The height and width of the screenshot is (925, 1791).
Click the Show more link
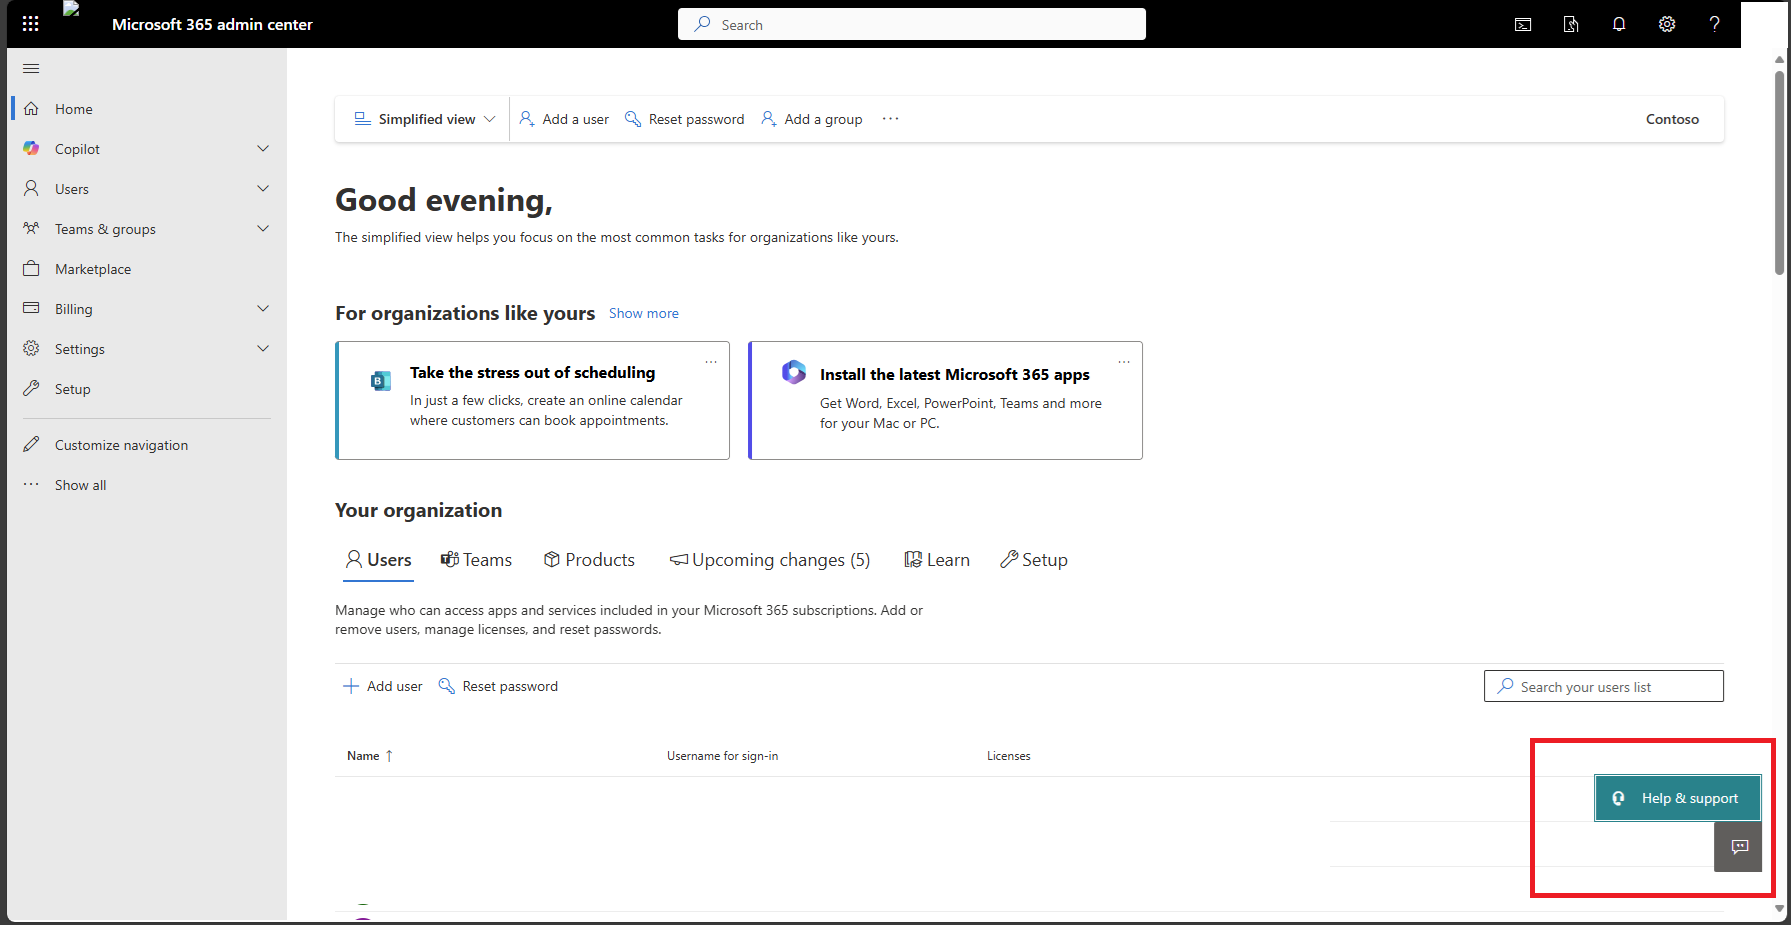pyautogui.click(x=644, y=313)
